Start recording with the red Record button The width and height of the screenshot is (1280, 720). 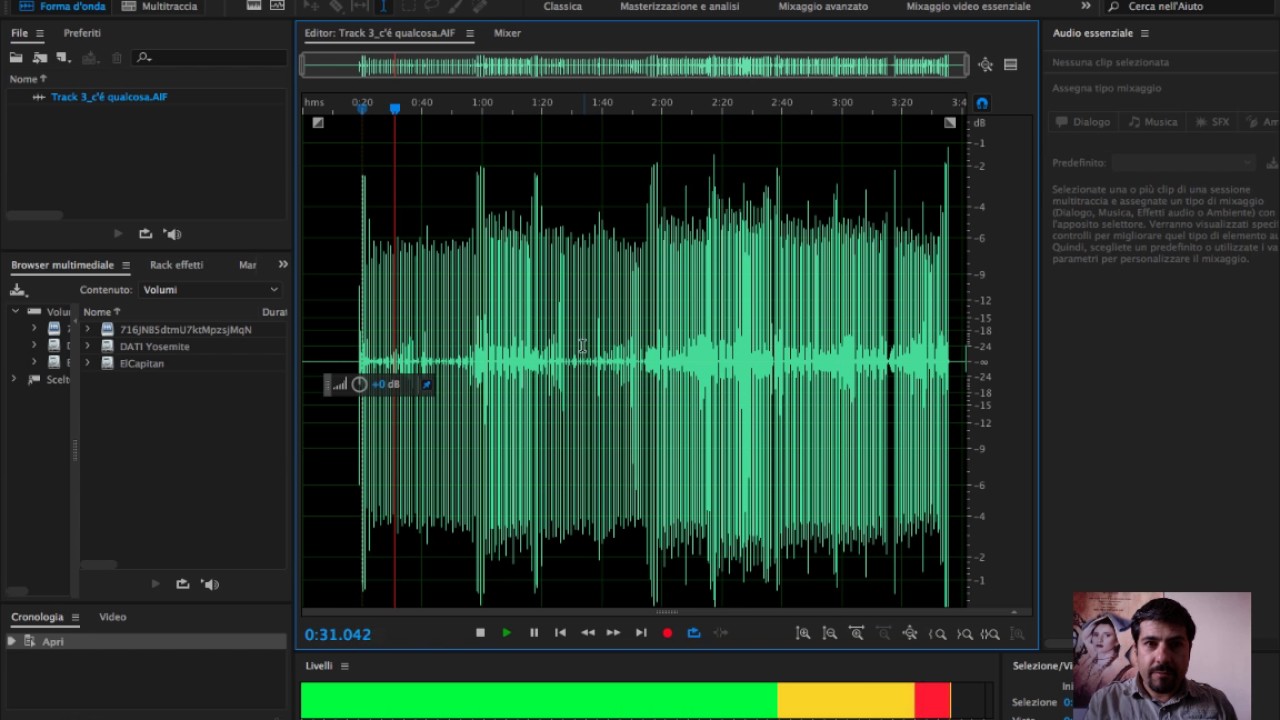pos(667,633)
